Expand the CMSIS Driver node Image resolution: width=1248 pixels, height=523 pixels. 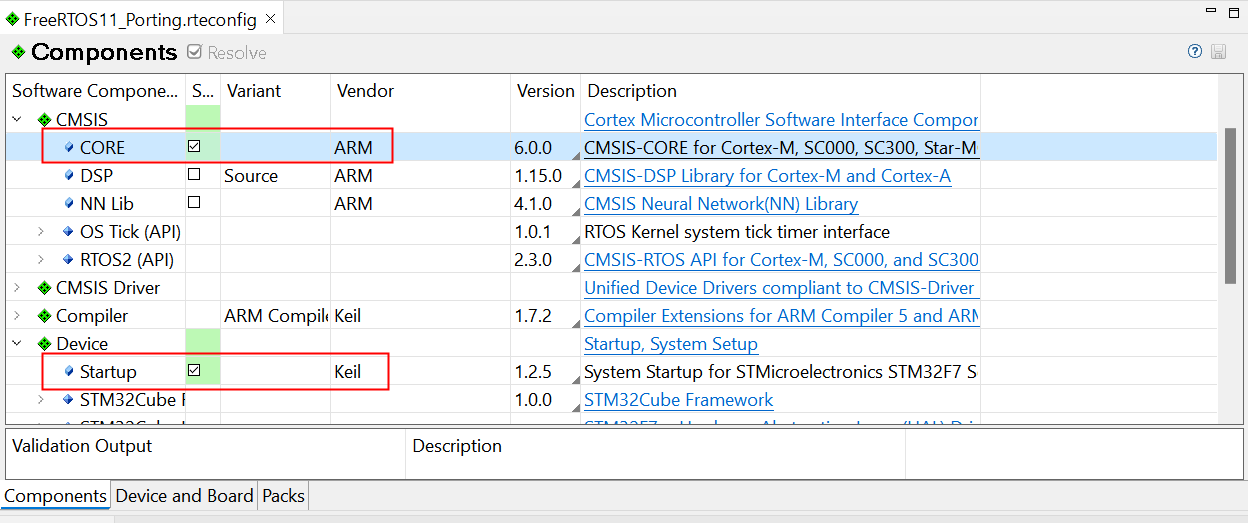17,288
